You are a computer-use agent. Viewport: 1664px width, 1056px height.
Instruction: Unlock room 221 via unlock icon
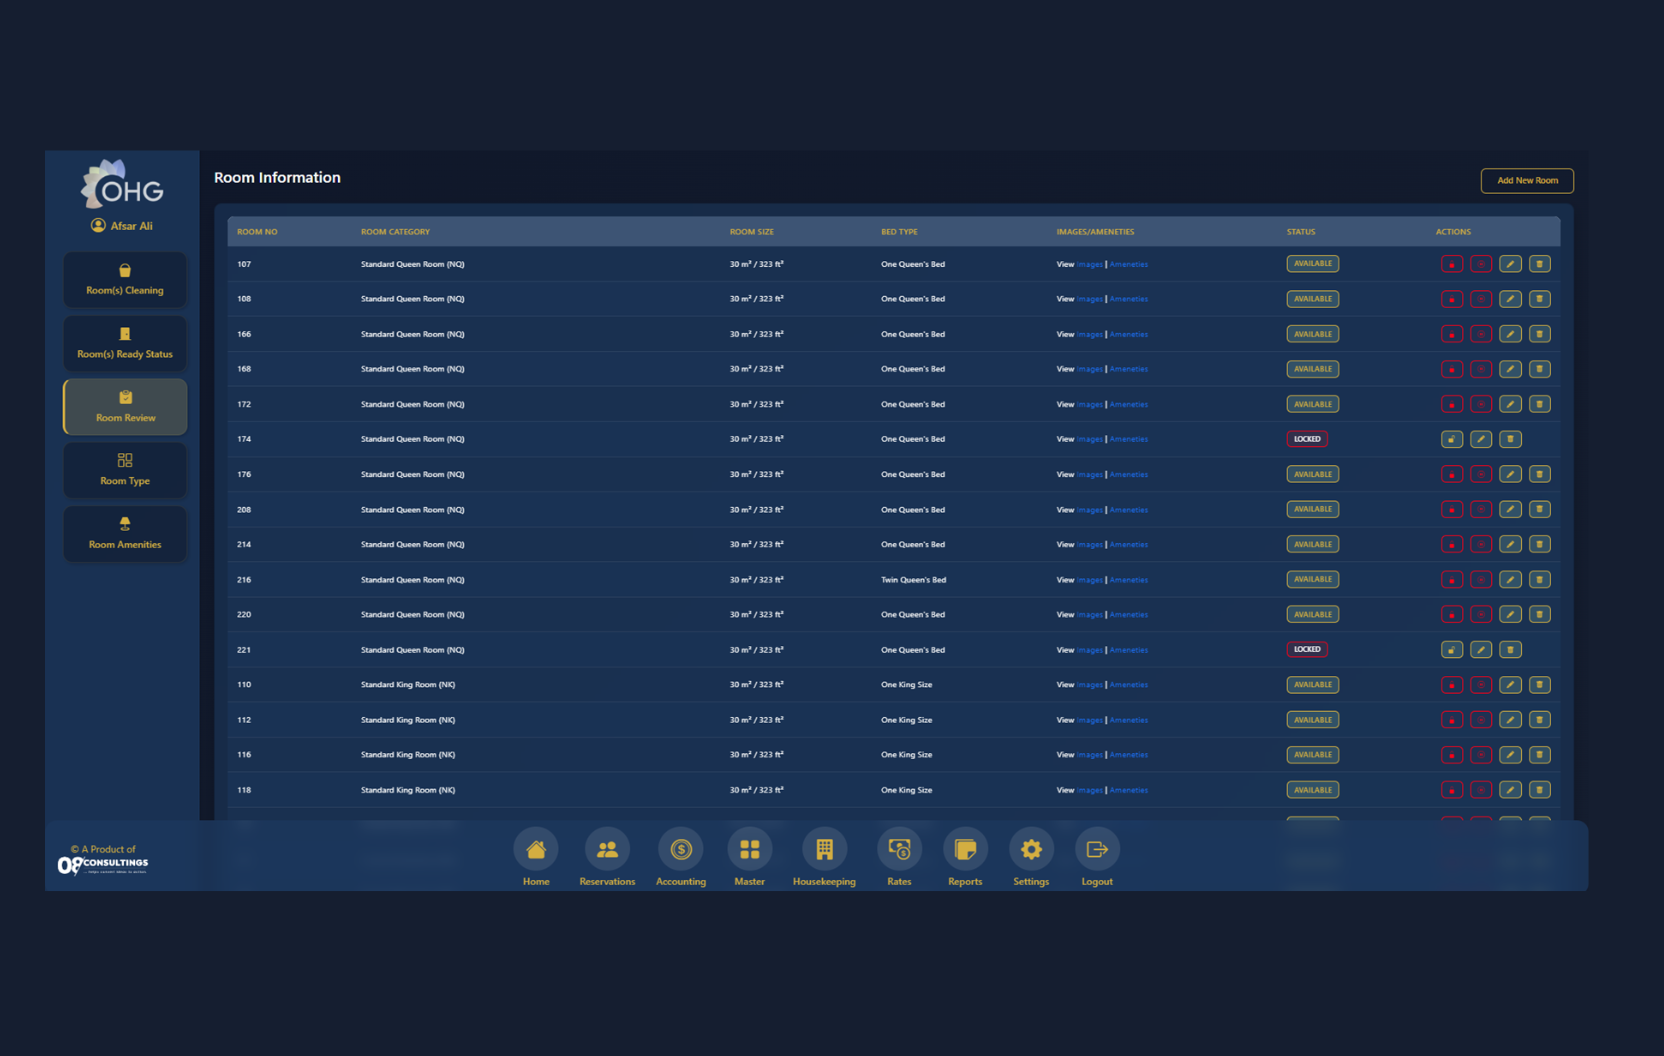click(x=1451, y=650)
